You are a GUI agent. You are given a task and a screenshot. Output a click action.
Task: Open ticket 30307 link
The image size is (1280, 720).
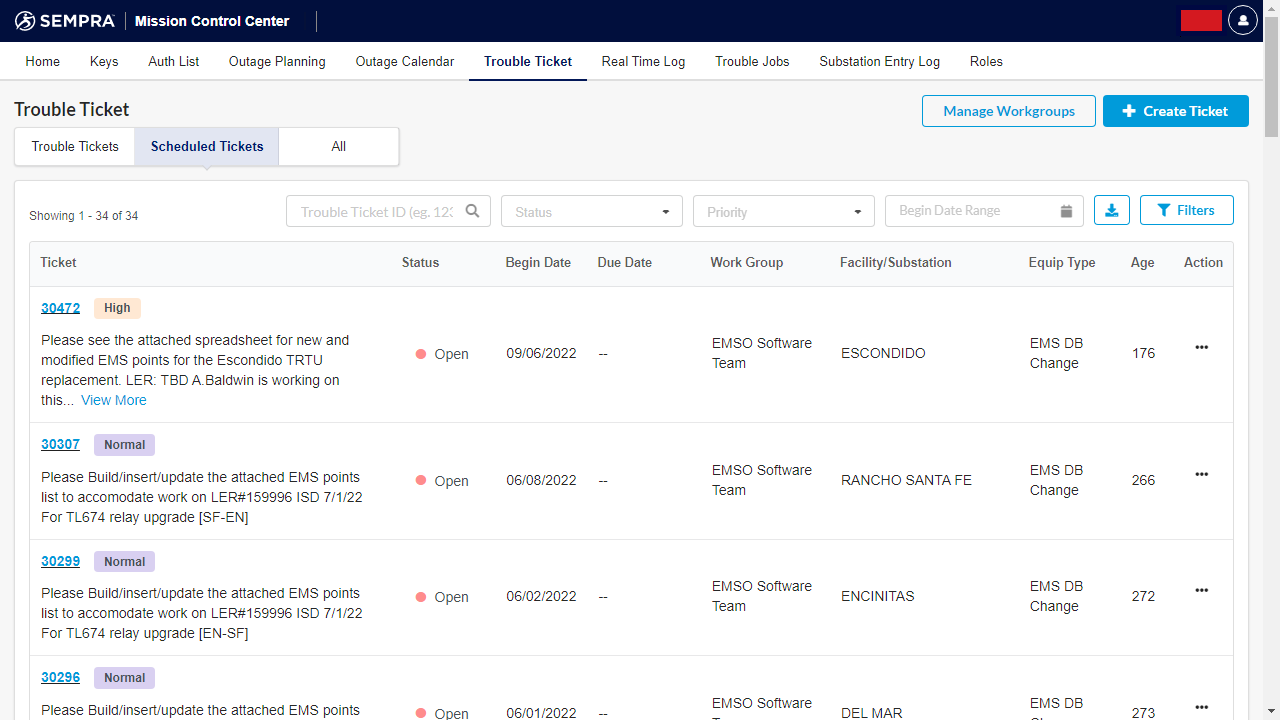tap(60, 445)
